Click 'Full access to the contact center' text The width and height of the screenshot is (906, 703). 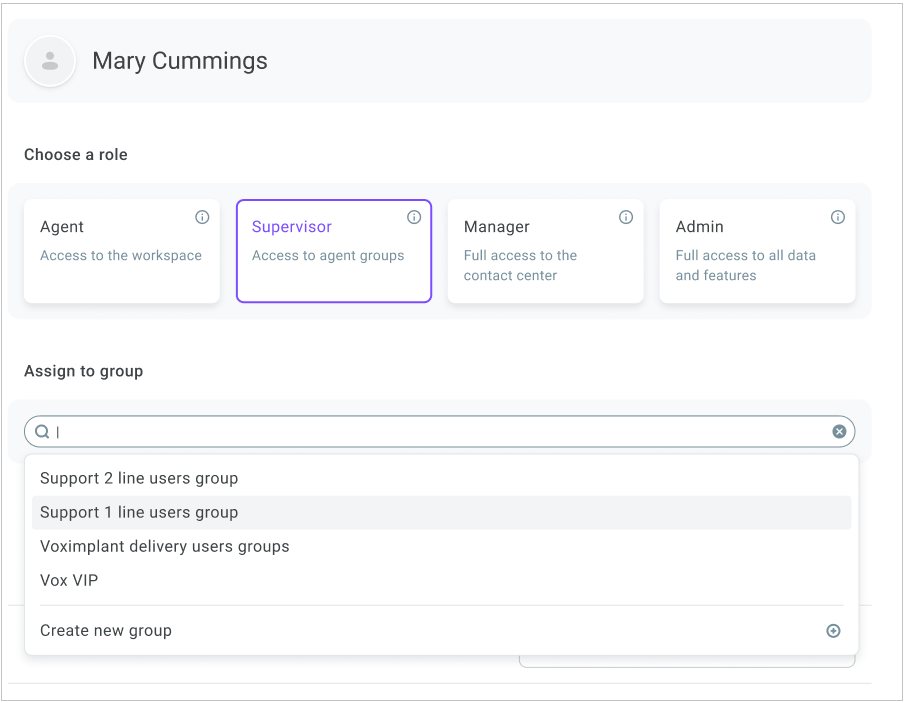tap(520, 265)
